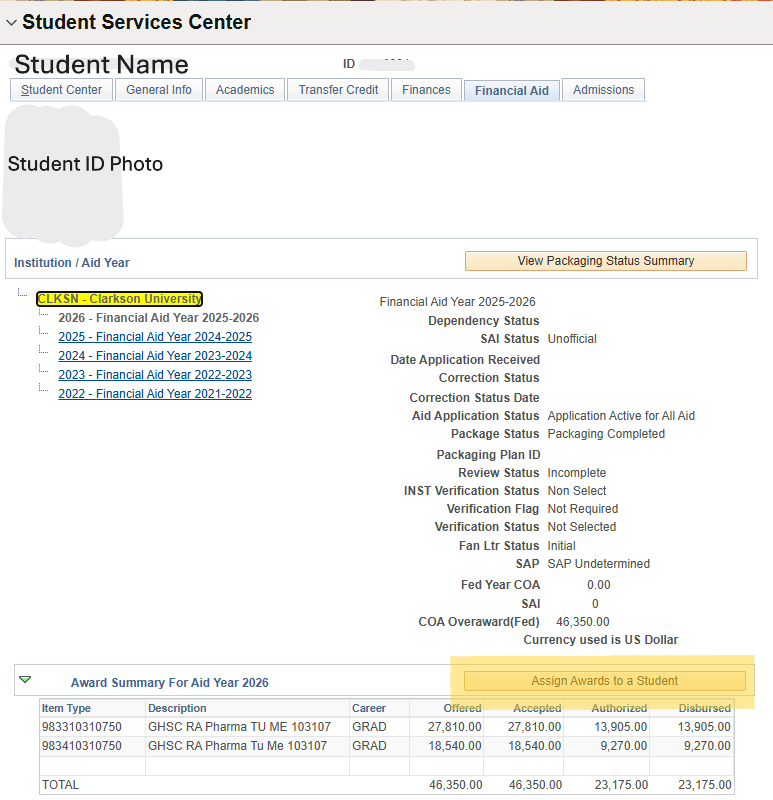773x800 pixels.
Task: Select 2026 - Financial Aid Year 2025-2026
Action: click(x=158, y=318)
